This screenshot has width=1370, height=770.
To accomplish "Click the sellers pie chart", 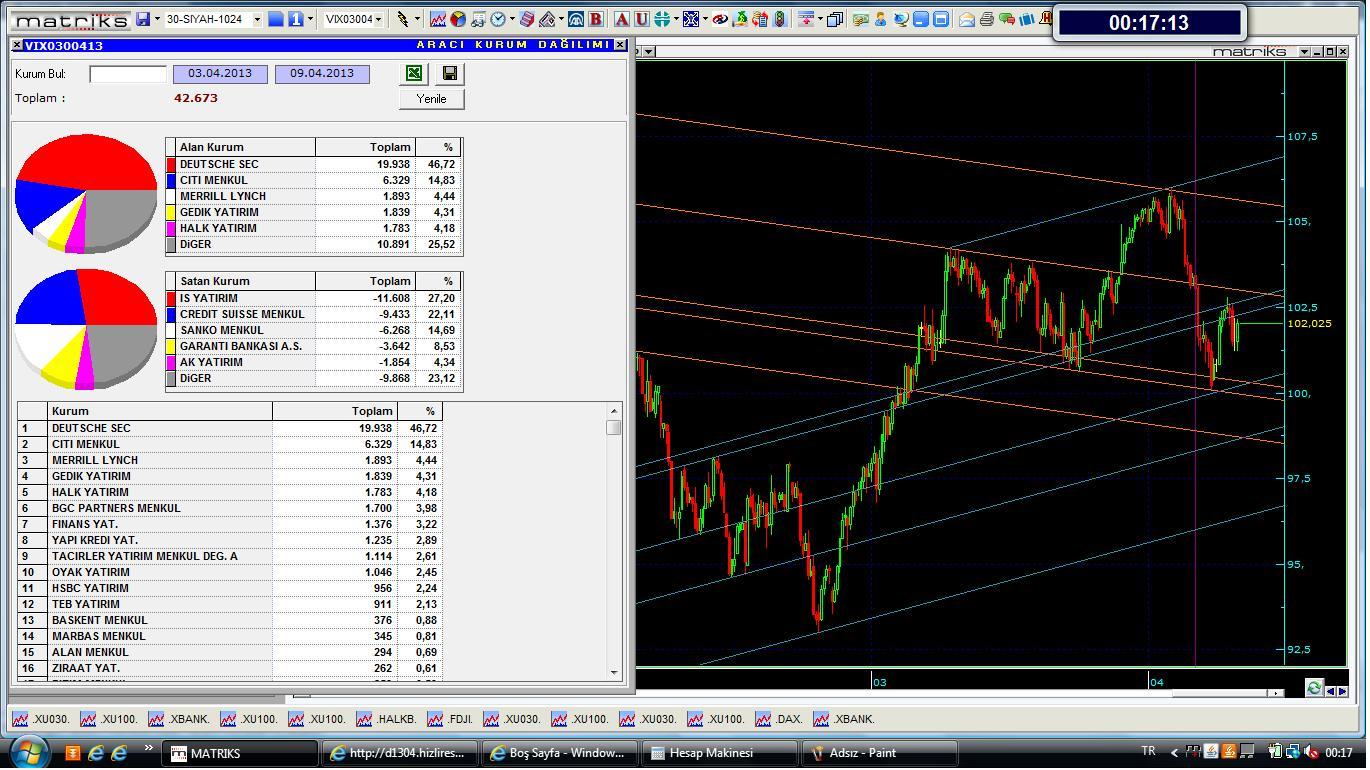I will pyautogui.click(x=86, y=328).
